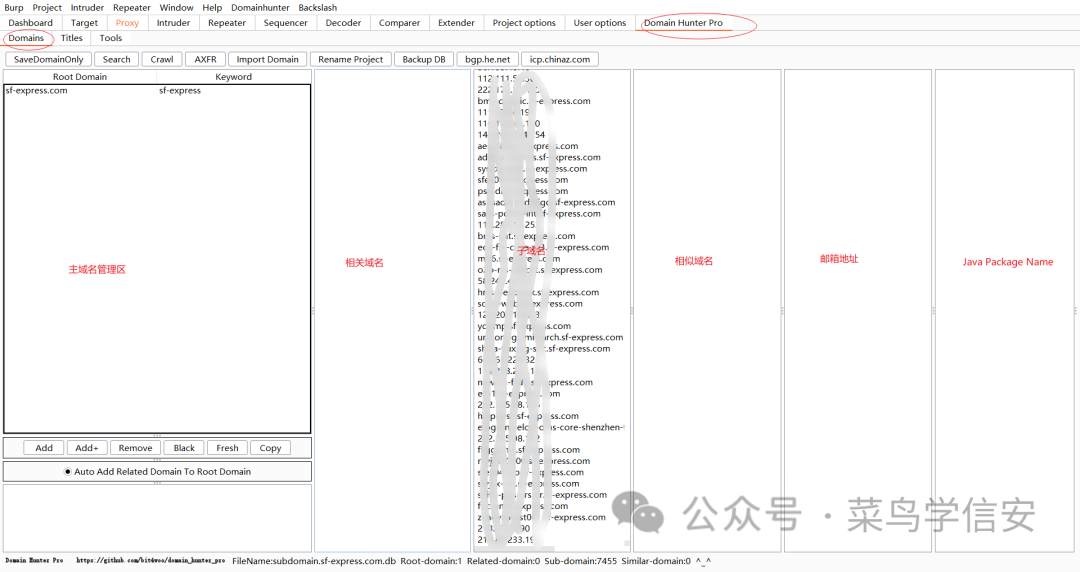
Task: Open the Window menu
Action: tap(176, 8)
